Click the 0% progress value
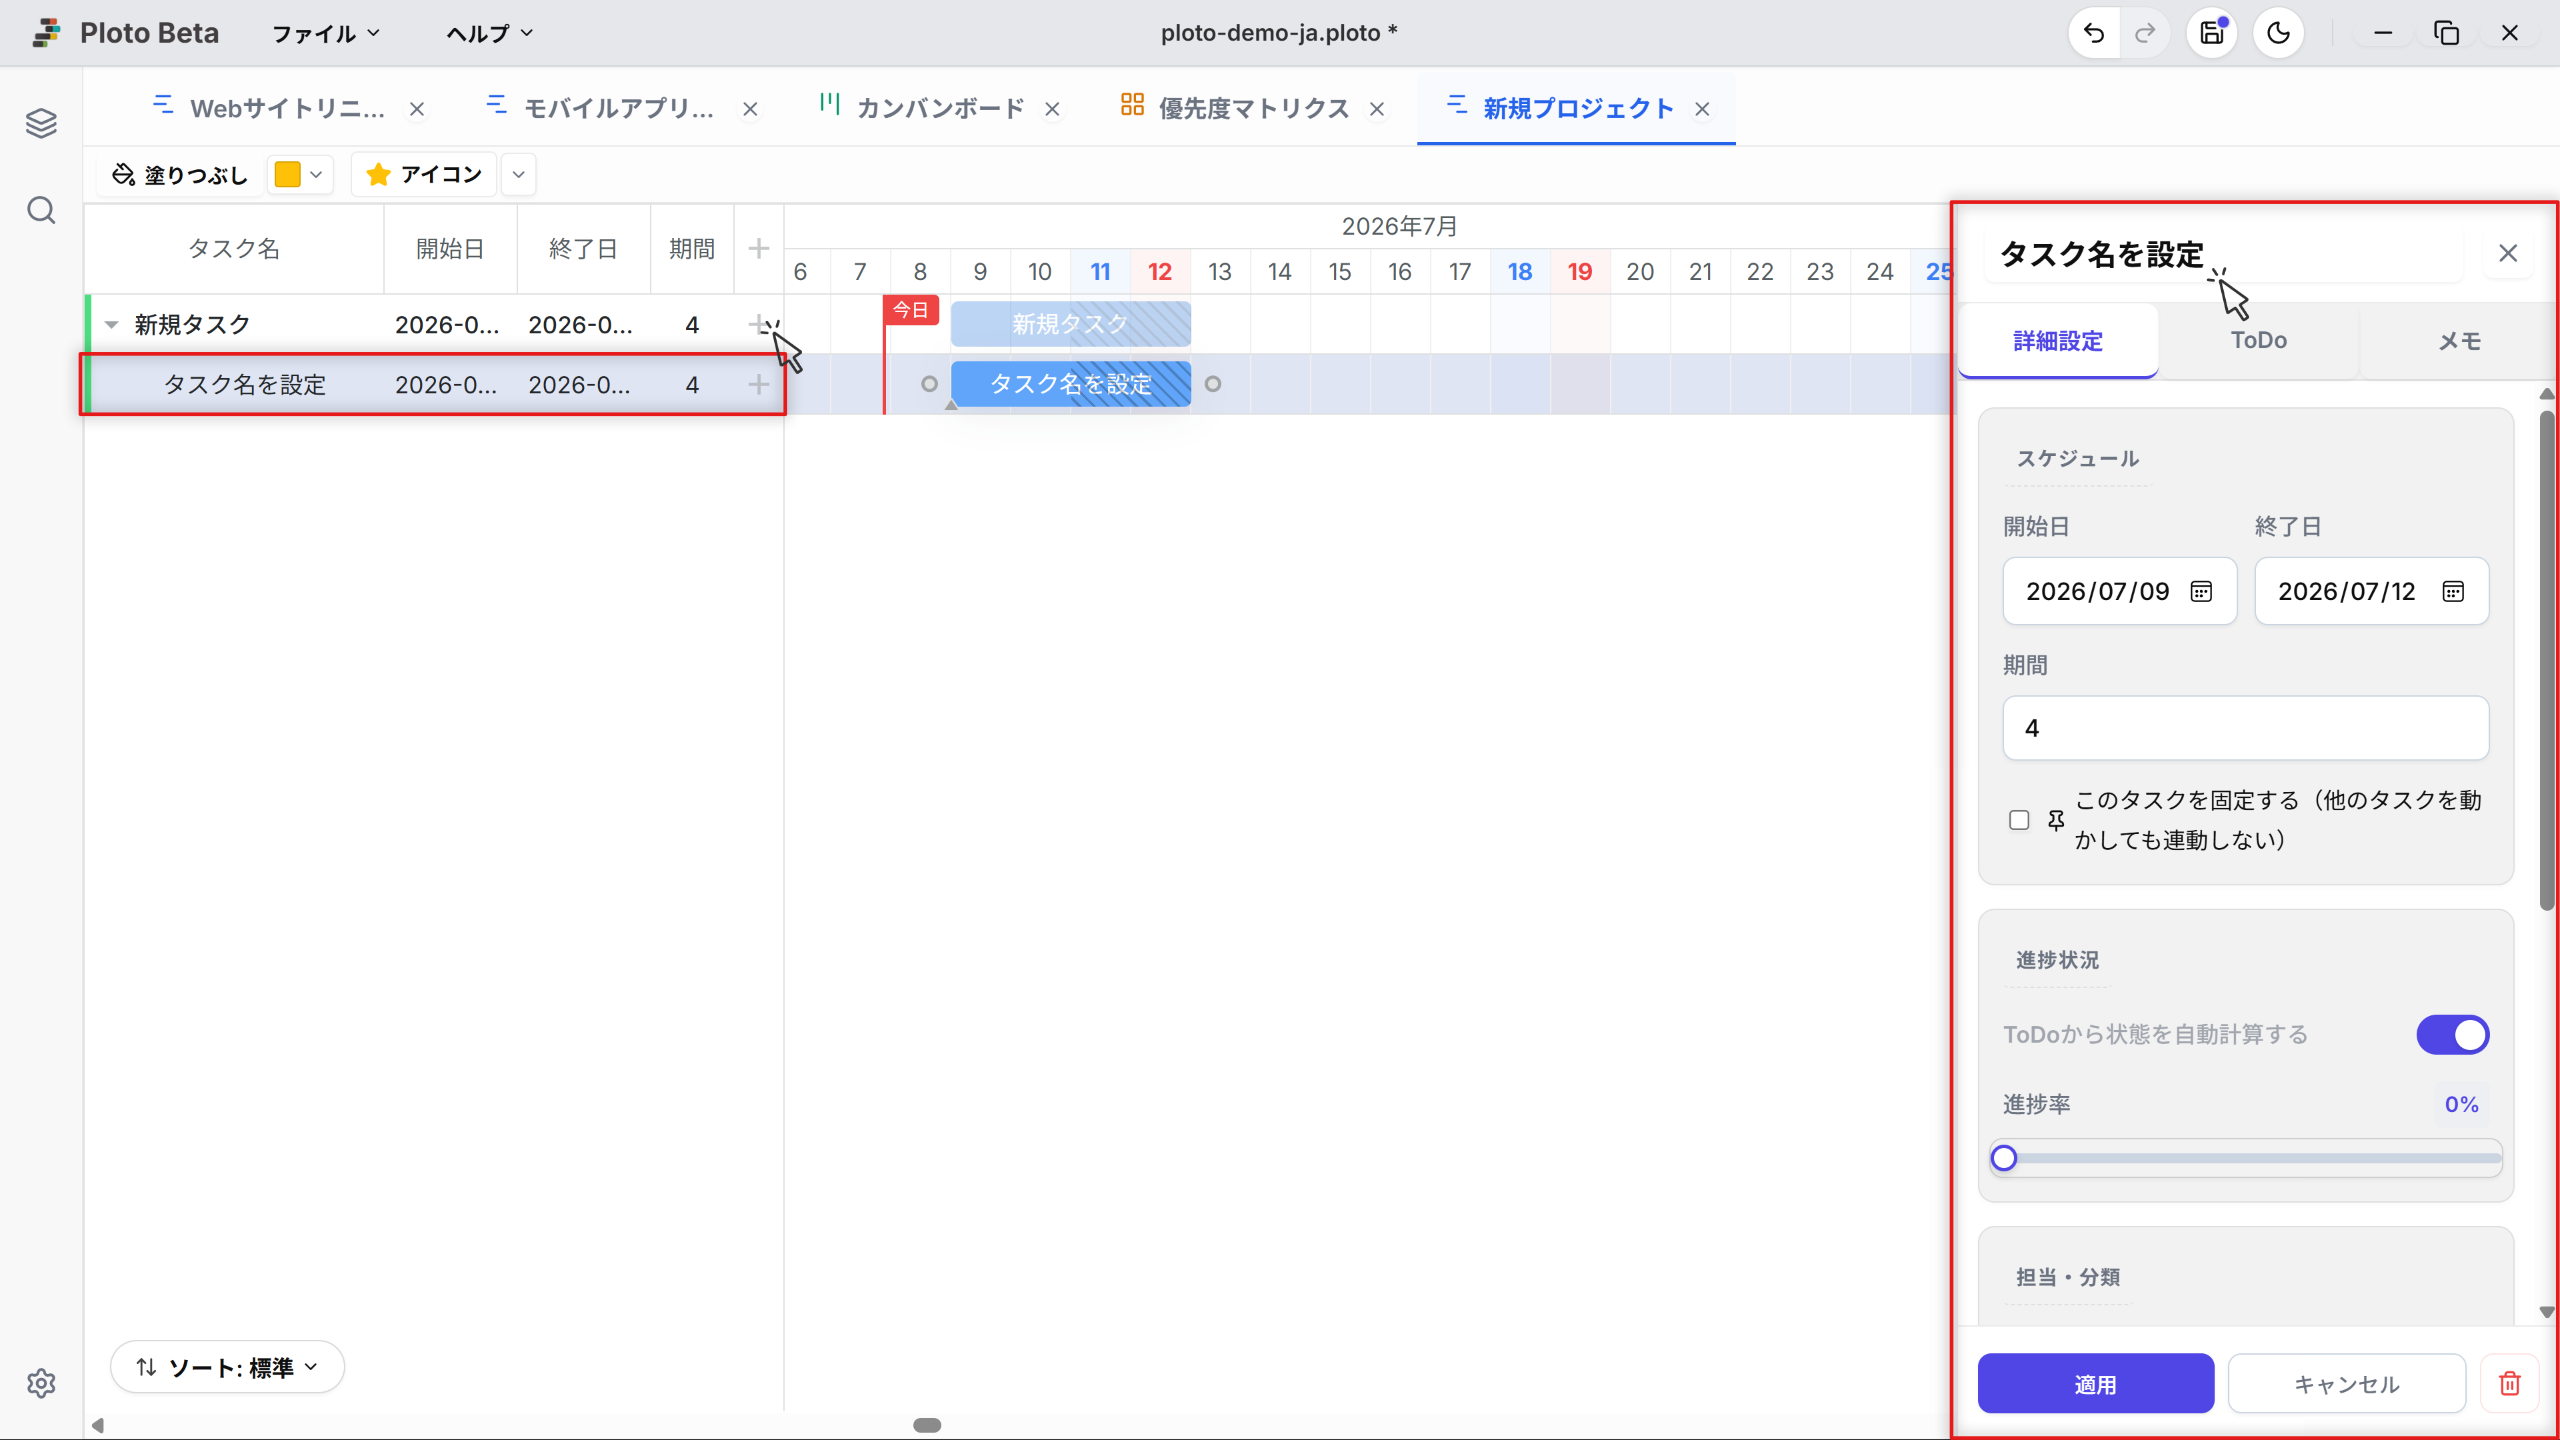 (2461, 1104)
